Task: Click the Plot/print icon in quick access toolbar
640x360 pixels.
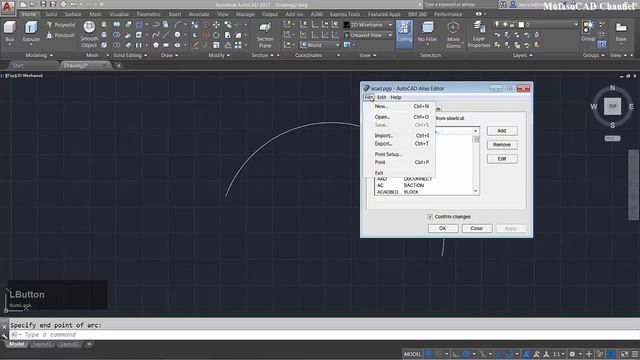Action: tap(63, 4)
